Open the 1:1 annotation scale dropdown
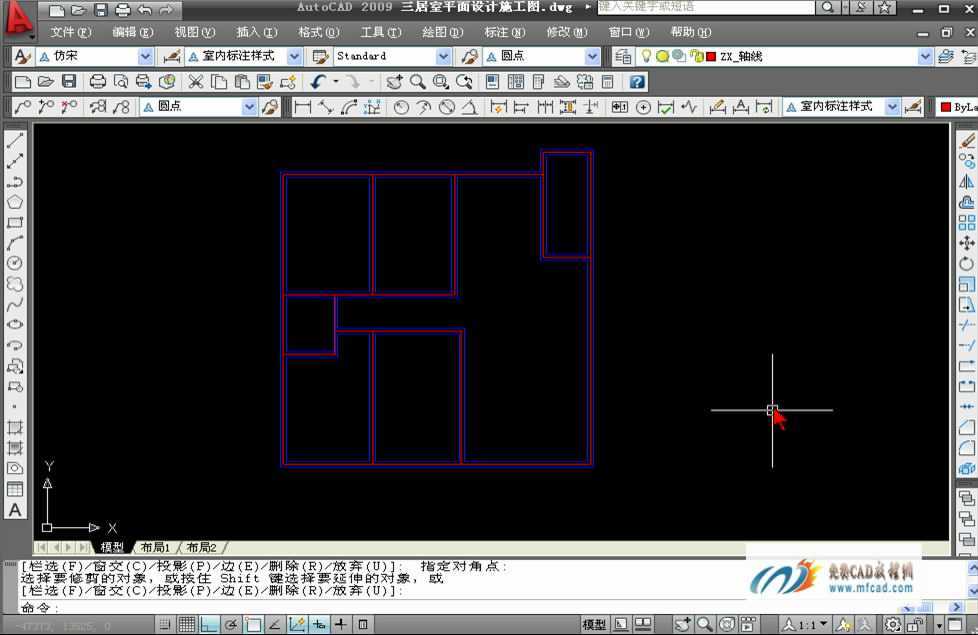This screenshot has width=978, height=635. [806, 624]
